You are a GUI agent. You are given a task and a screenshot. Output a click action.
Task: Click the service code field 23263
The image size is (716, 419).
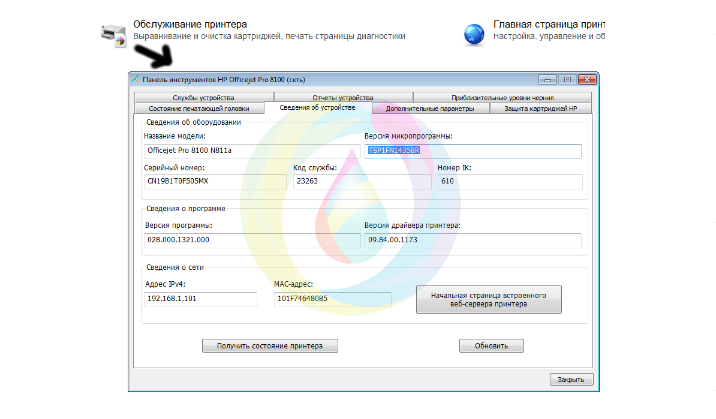[x=362, y=182]
